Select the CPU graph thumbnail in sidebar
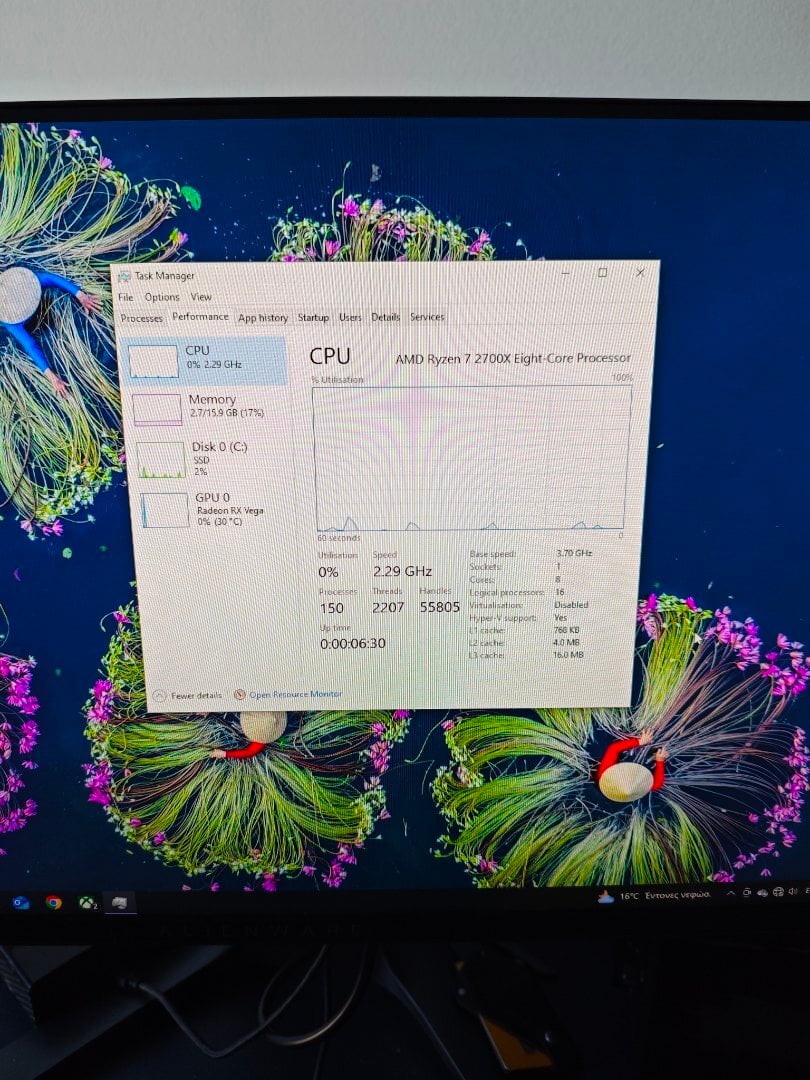This screenshot has height=1080, width=810. [153, 361]
